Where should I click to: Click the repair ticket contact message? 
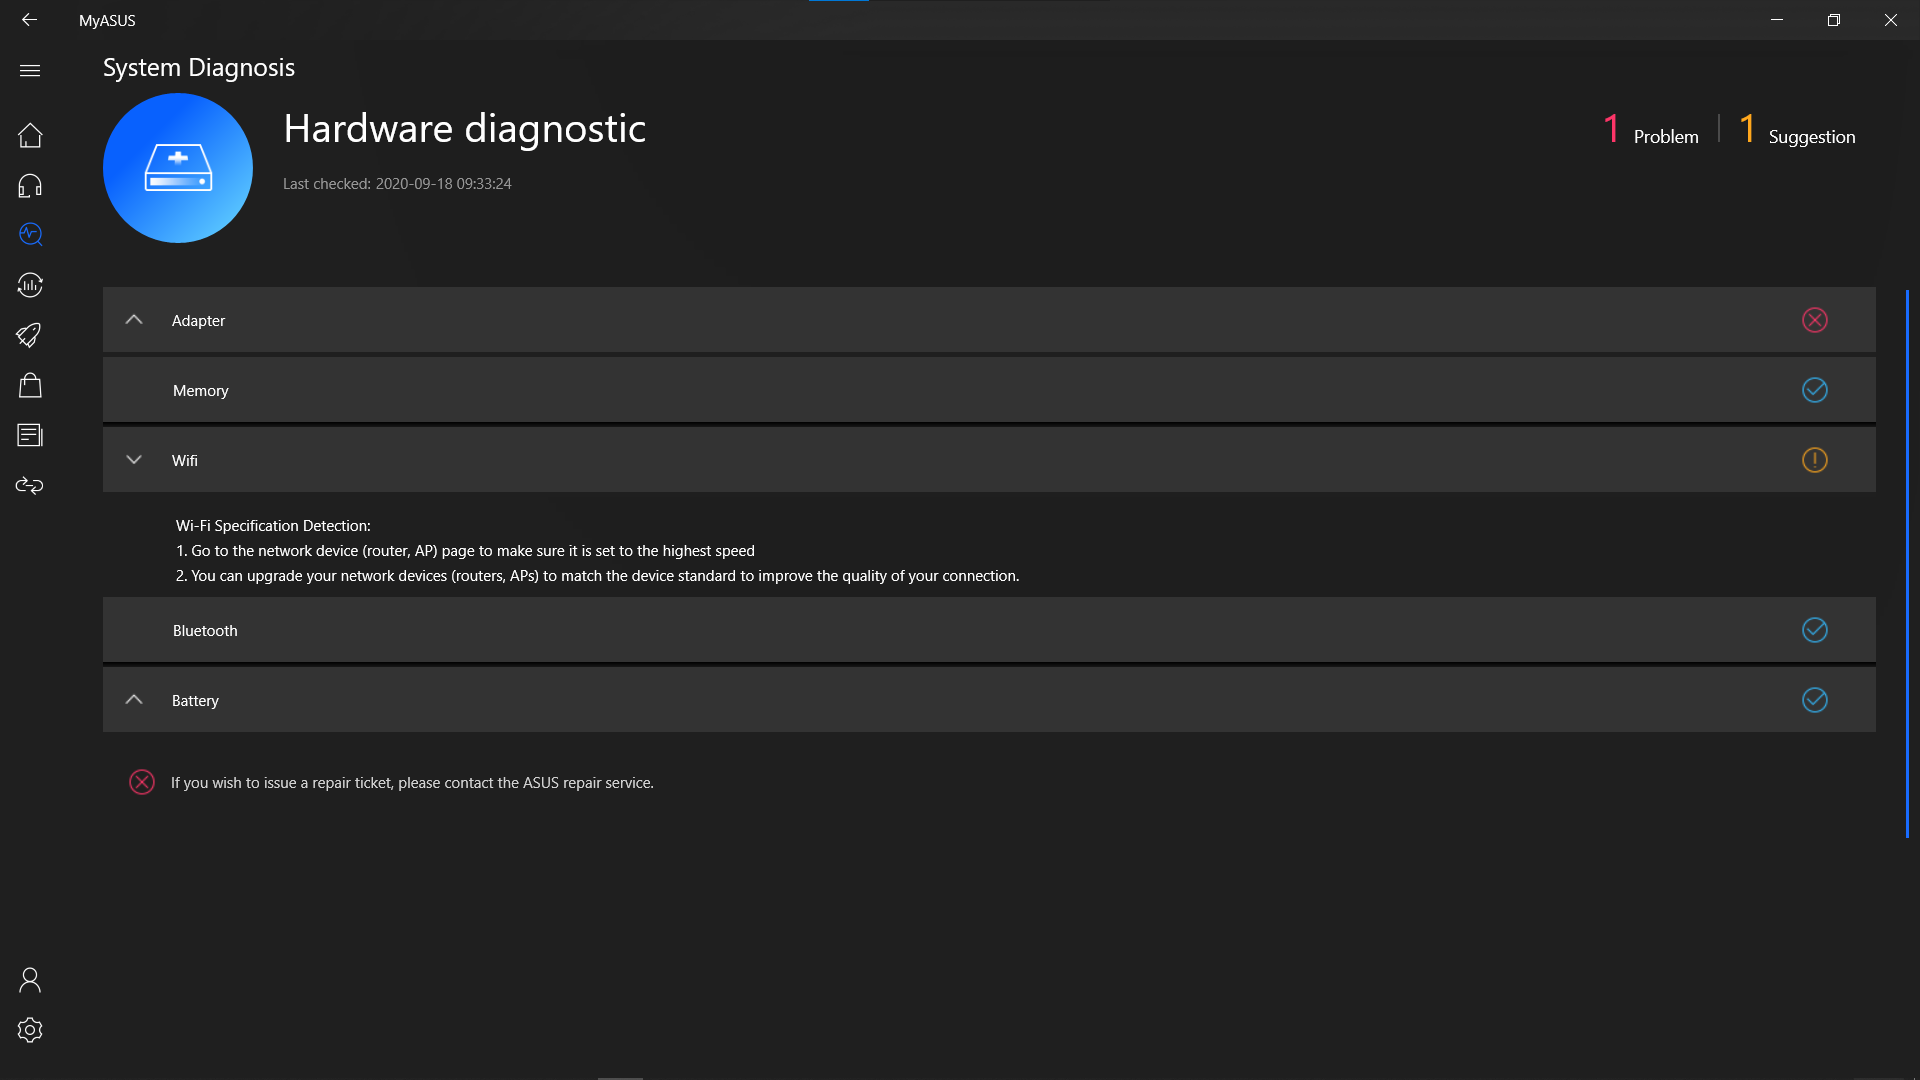click(x=412, y=783)
